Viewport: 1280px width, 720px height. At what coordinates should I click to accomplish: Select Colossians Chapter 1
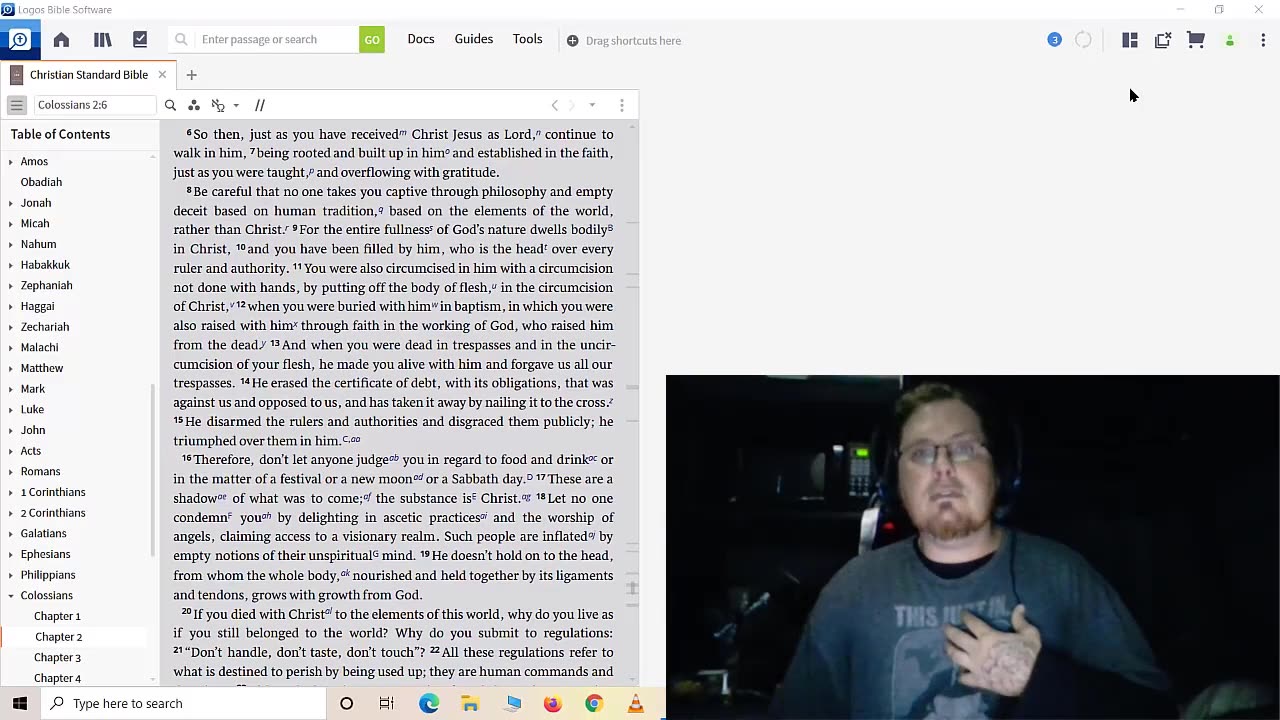point(57,616)
